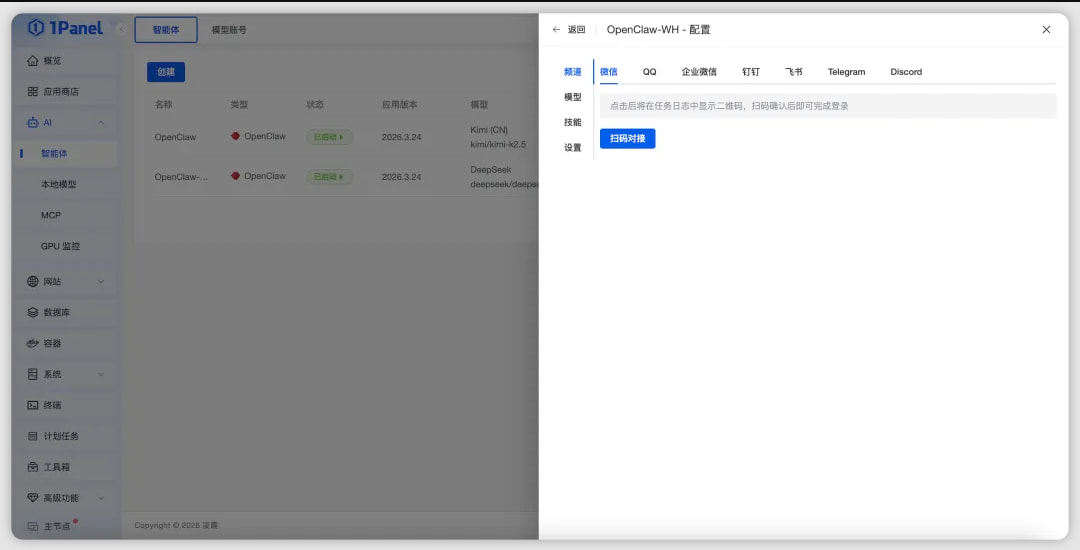Screen dimensions: 1080x550
Task: Select the Discord channel tab
Action: point(906,72)
